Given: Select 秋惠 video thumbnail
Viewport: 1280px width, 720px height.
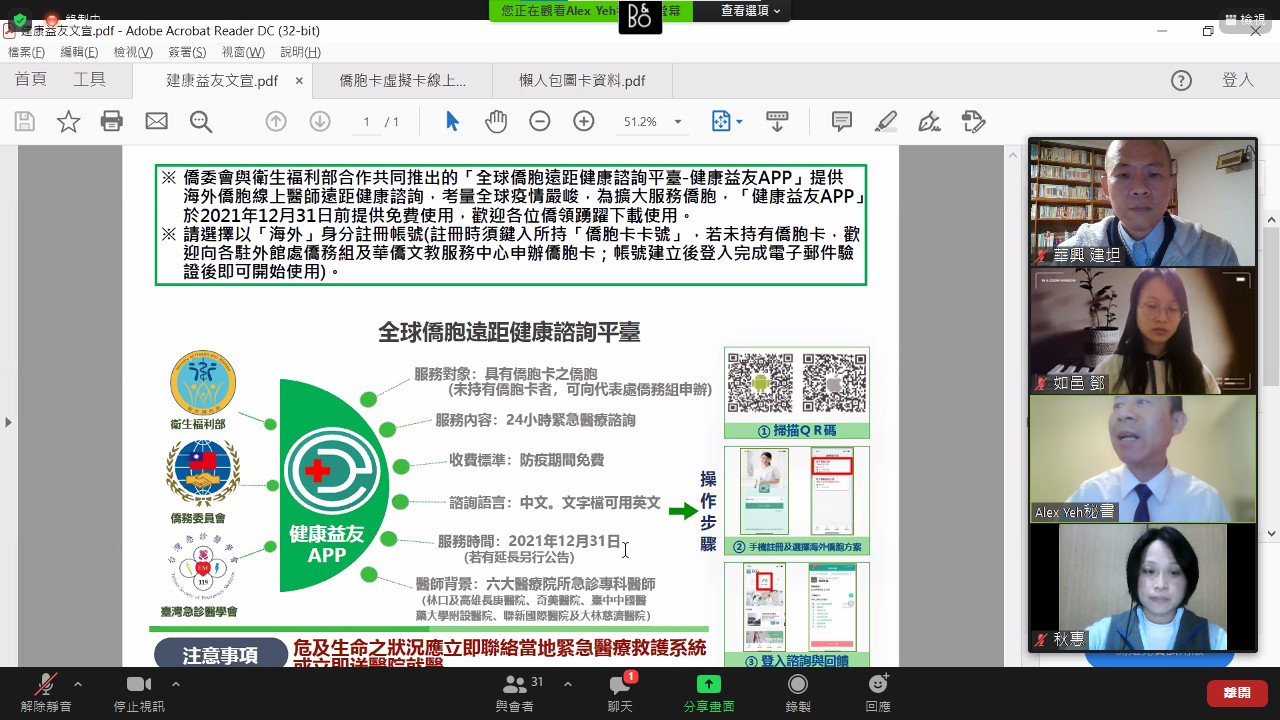Looking at the screenshot, I should [1143, 587].
